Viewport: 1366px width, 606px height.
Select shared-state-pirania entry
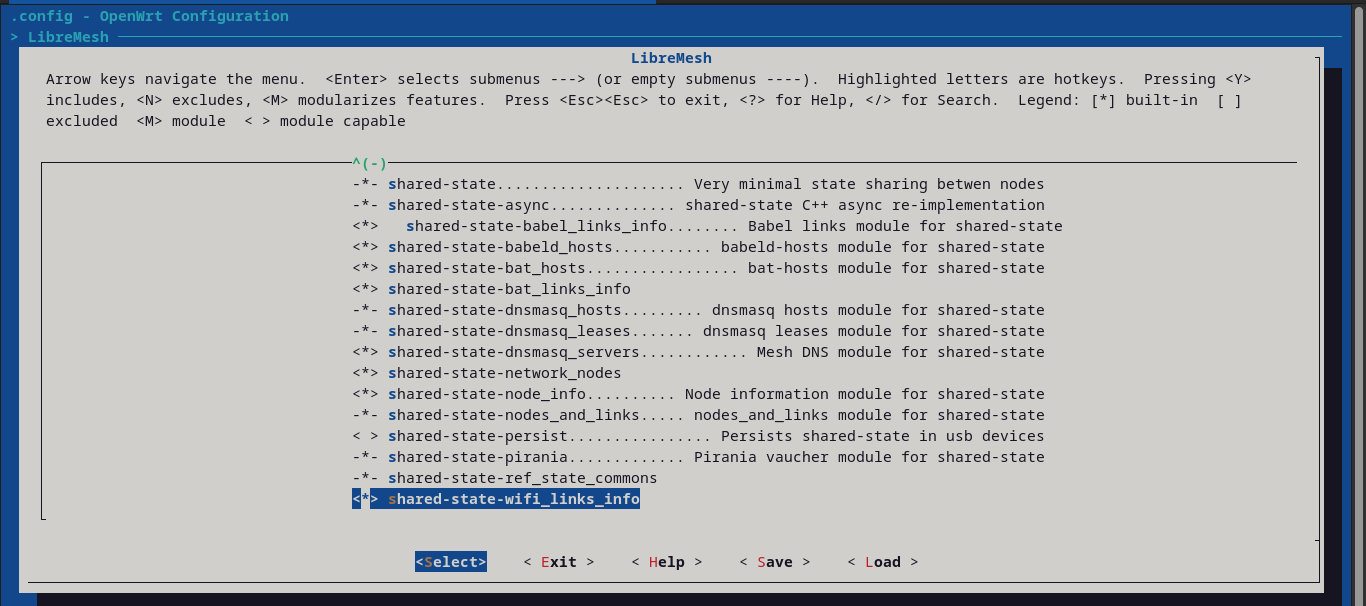point(698,457)
